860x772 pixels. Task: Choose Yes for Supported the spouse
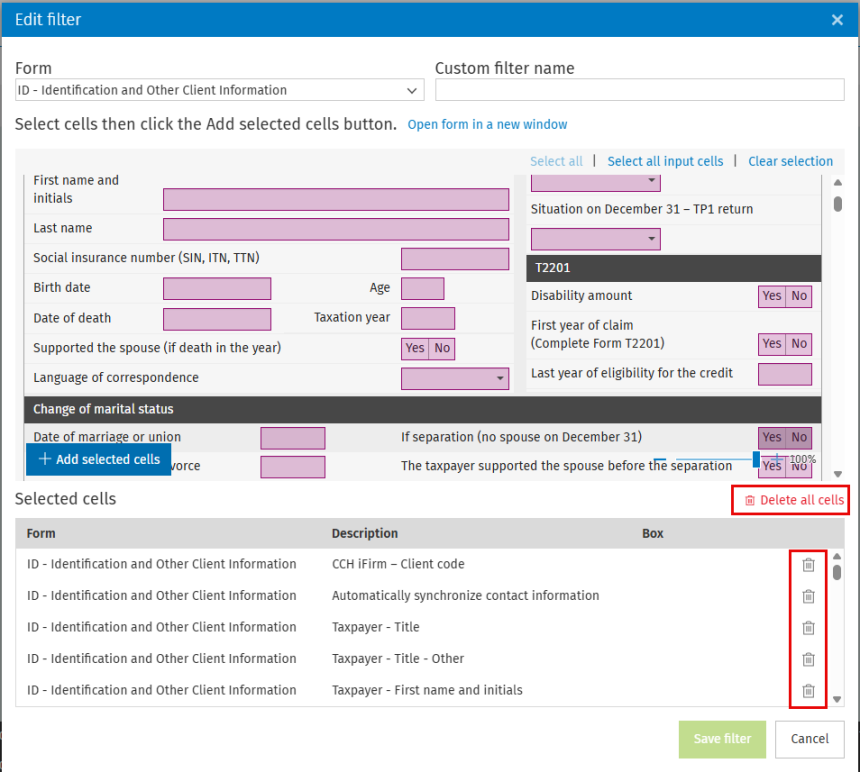[x=414, y=348]
